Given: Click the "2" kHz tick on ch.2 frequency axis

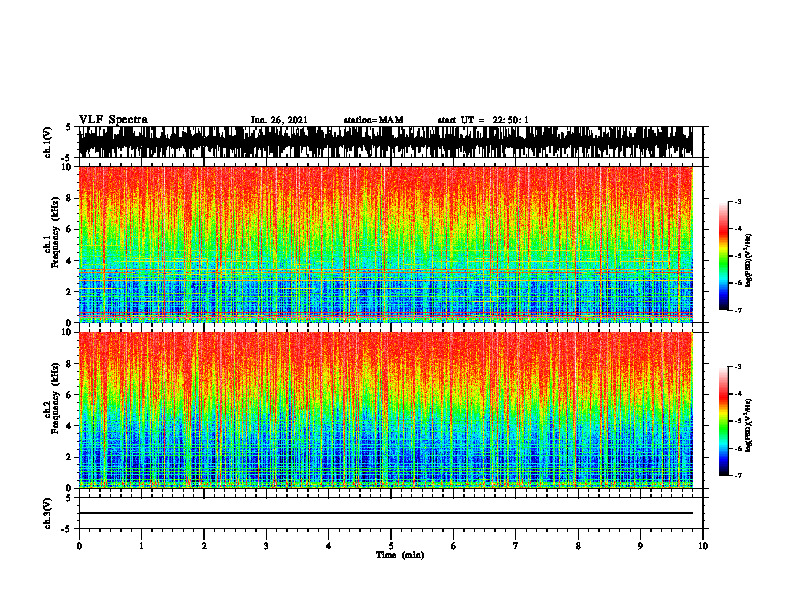Looking at the screenshot, I should click(x=70, y=457).
